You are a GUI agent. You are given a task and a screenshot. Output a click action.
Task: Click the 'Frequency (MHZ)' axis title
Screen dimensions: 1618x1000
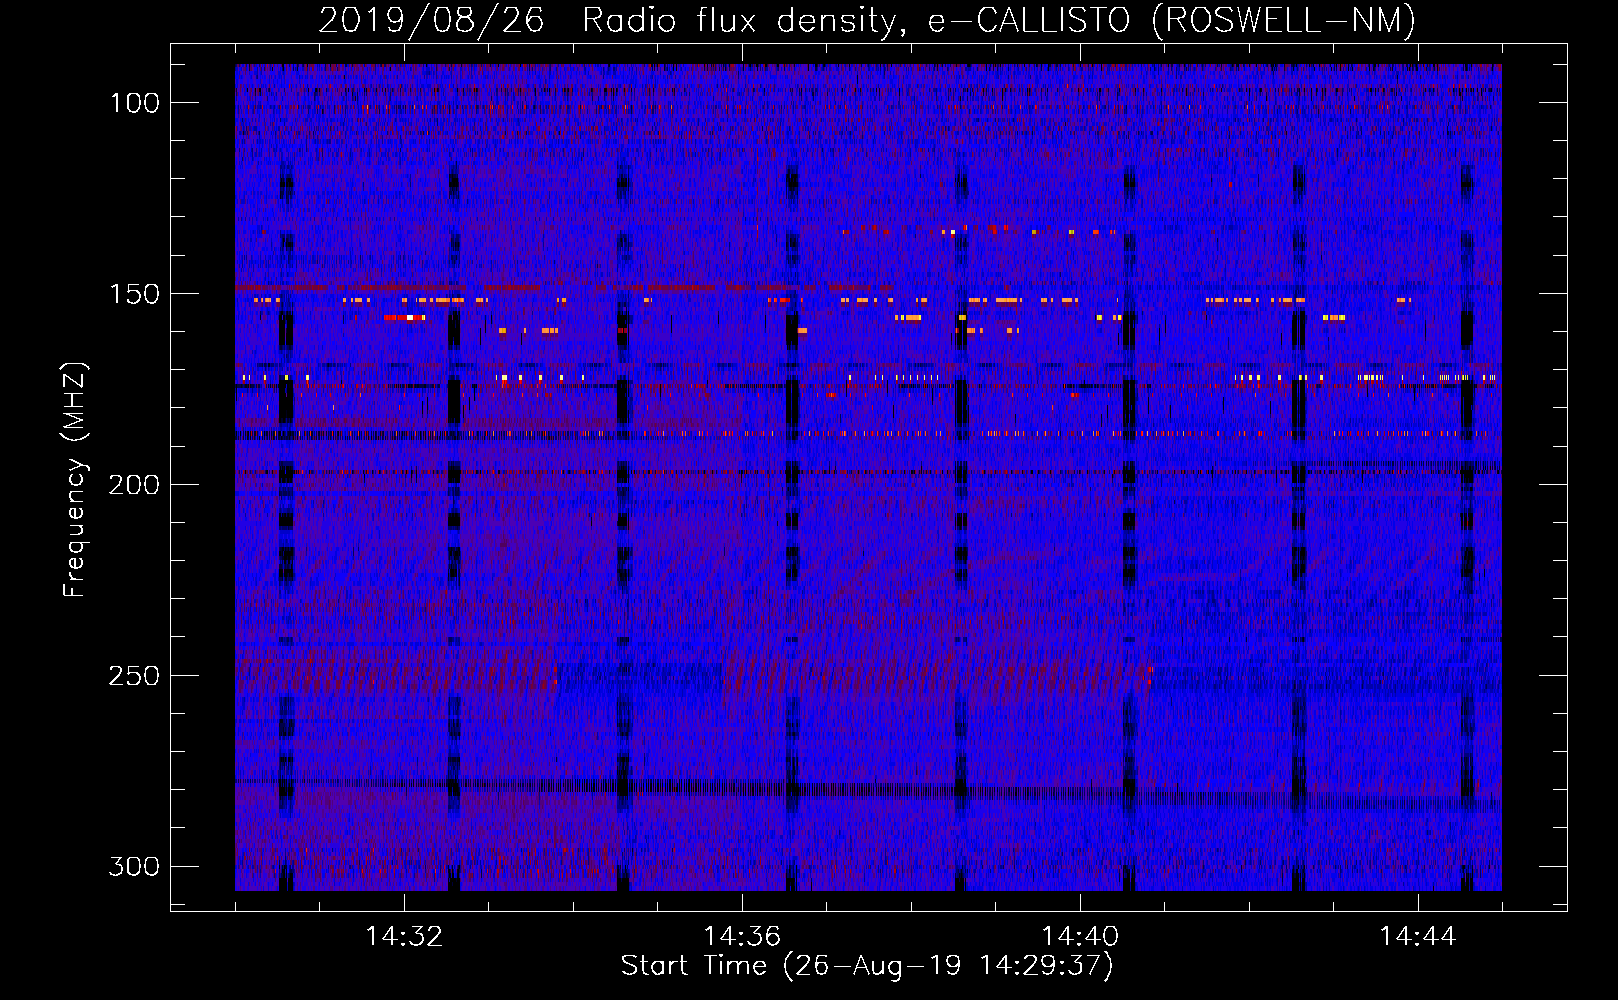pyautogui.click(x=76, y=479)
